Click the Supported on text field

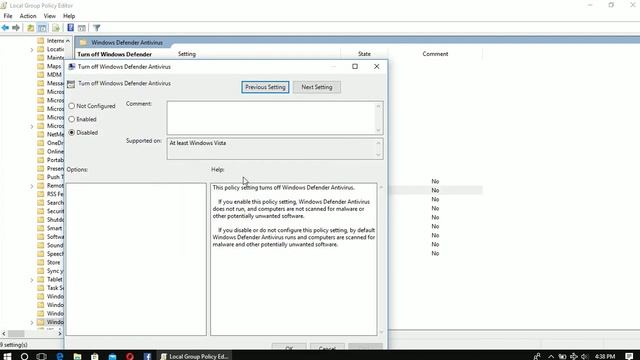point(271,149)
